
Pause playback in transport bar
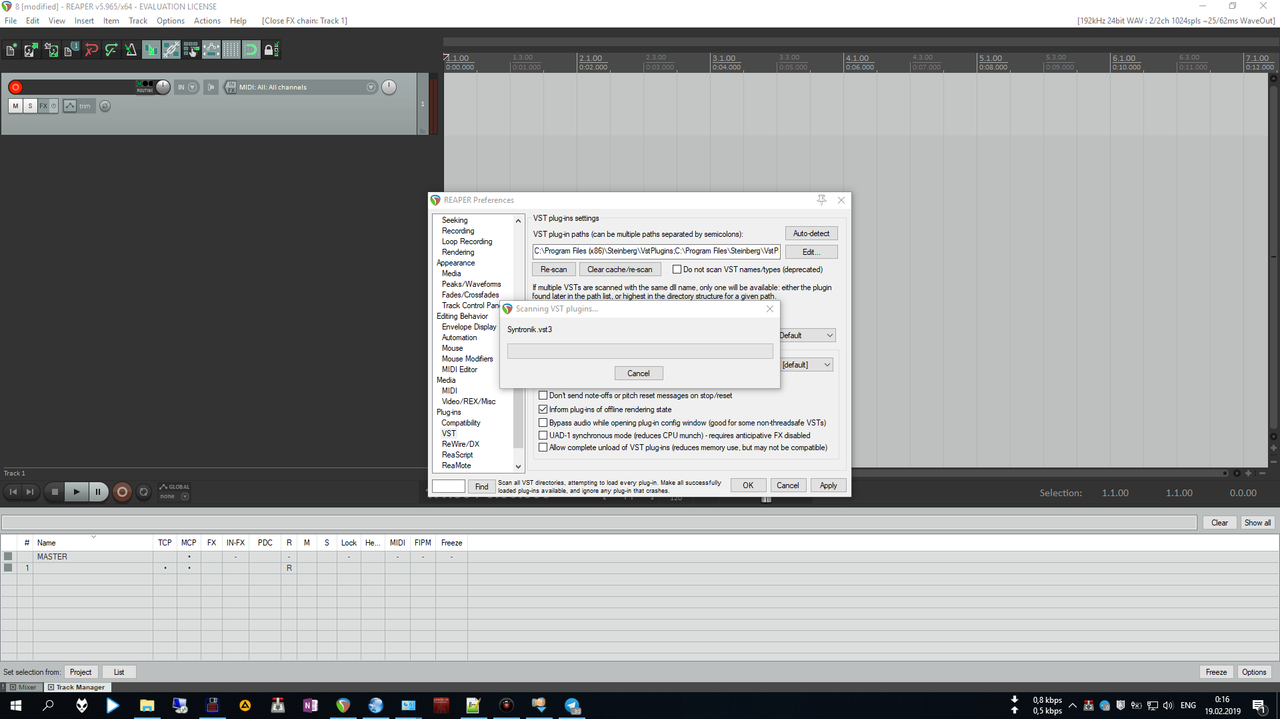pyautogui.click(x=98, y=492)
